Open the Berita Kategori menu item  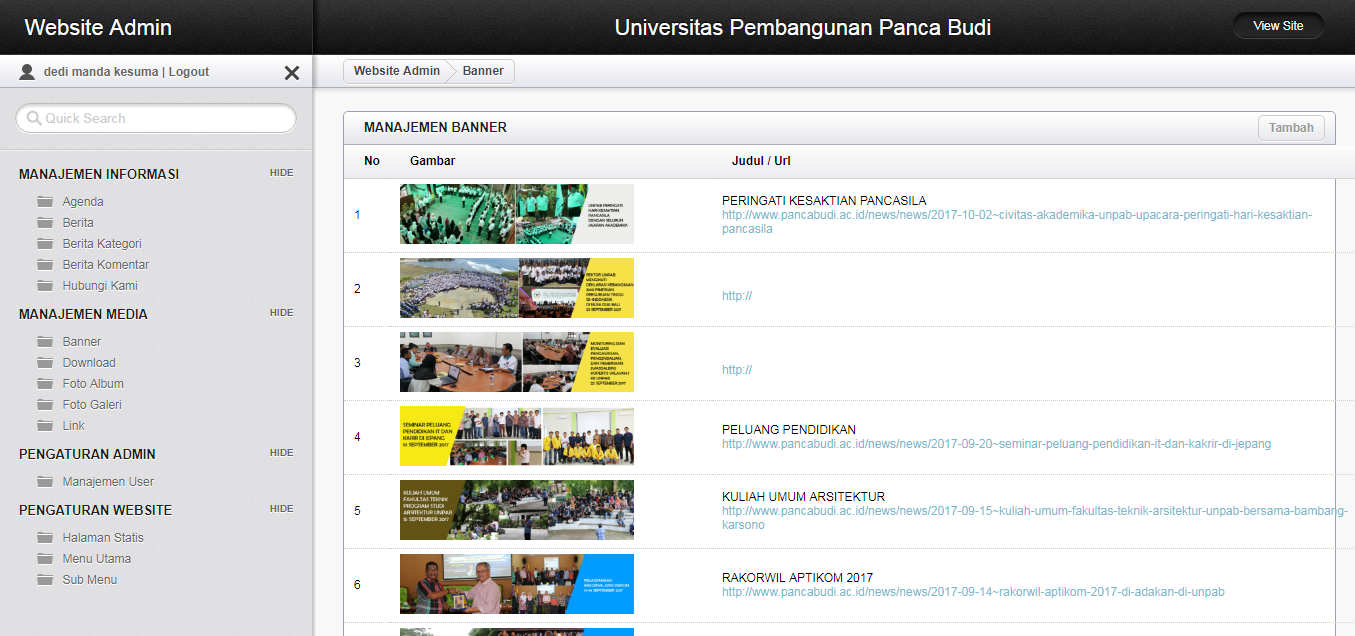coord(102,244)
